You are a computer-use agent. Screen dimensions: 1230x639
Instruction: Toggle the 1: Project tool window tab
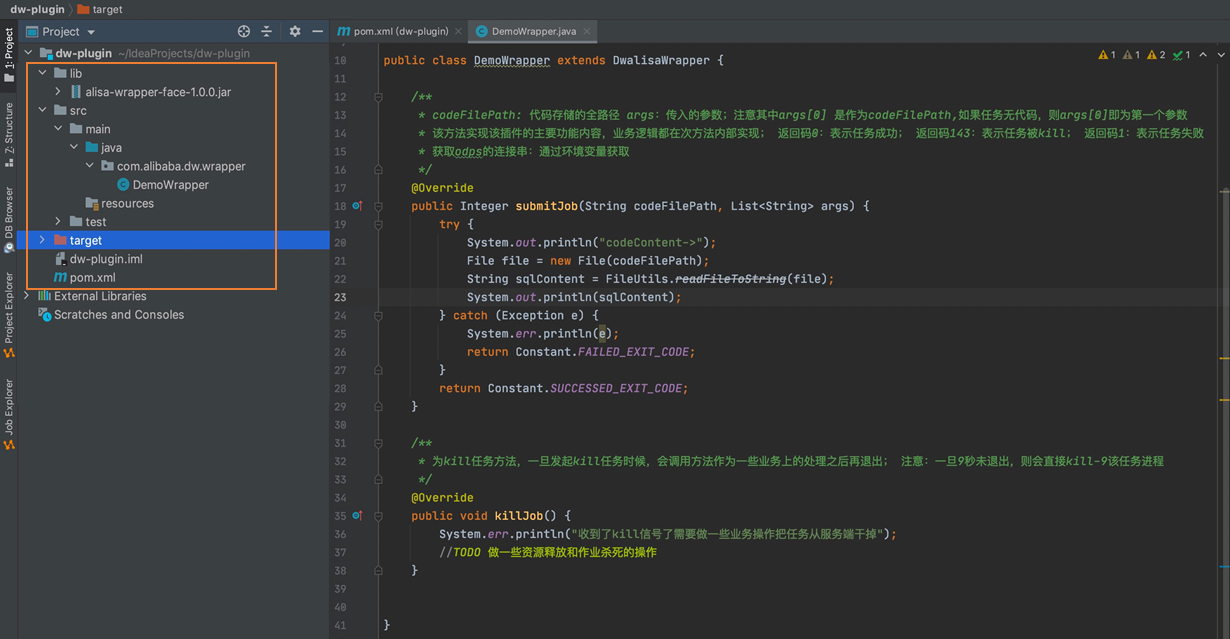point(9,55)
